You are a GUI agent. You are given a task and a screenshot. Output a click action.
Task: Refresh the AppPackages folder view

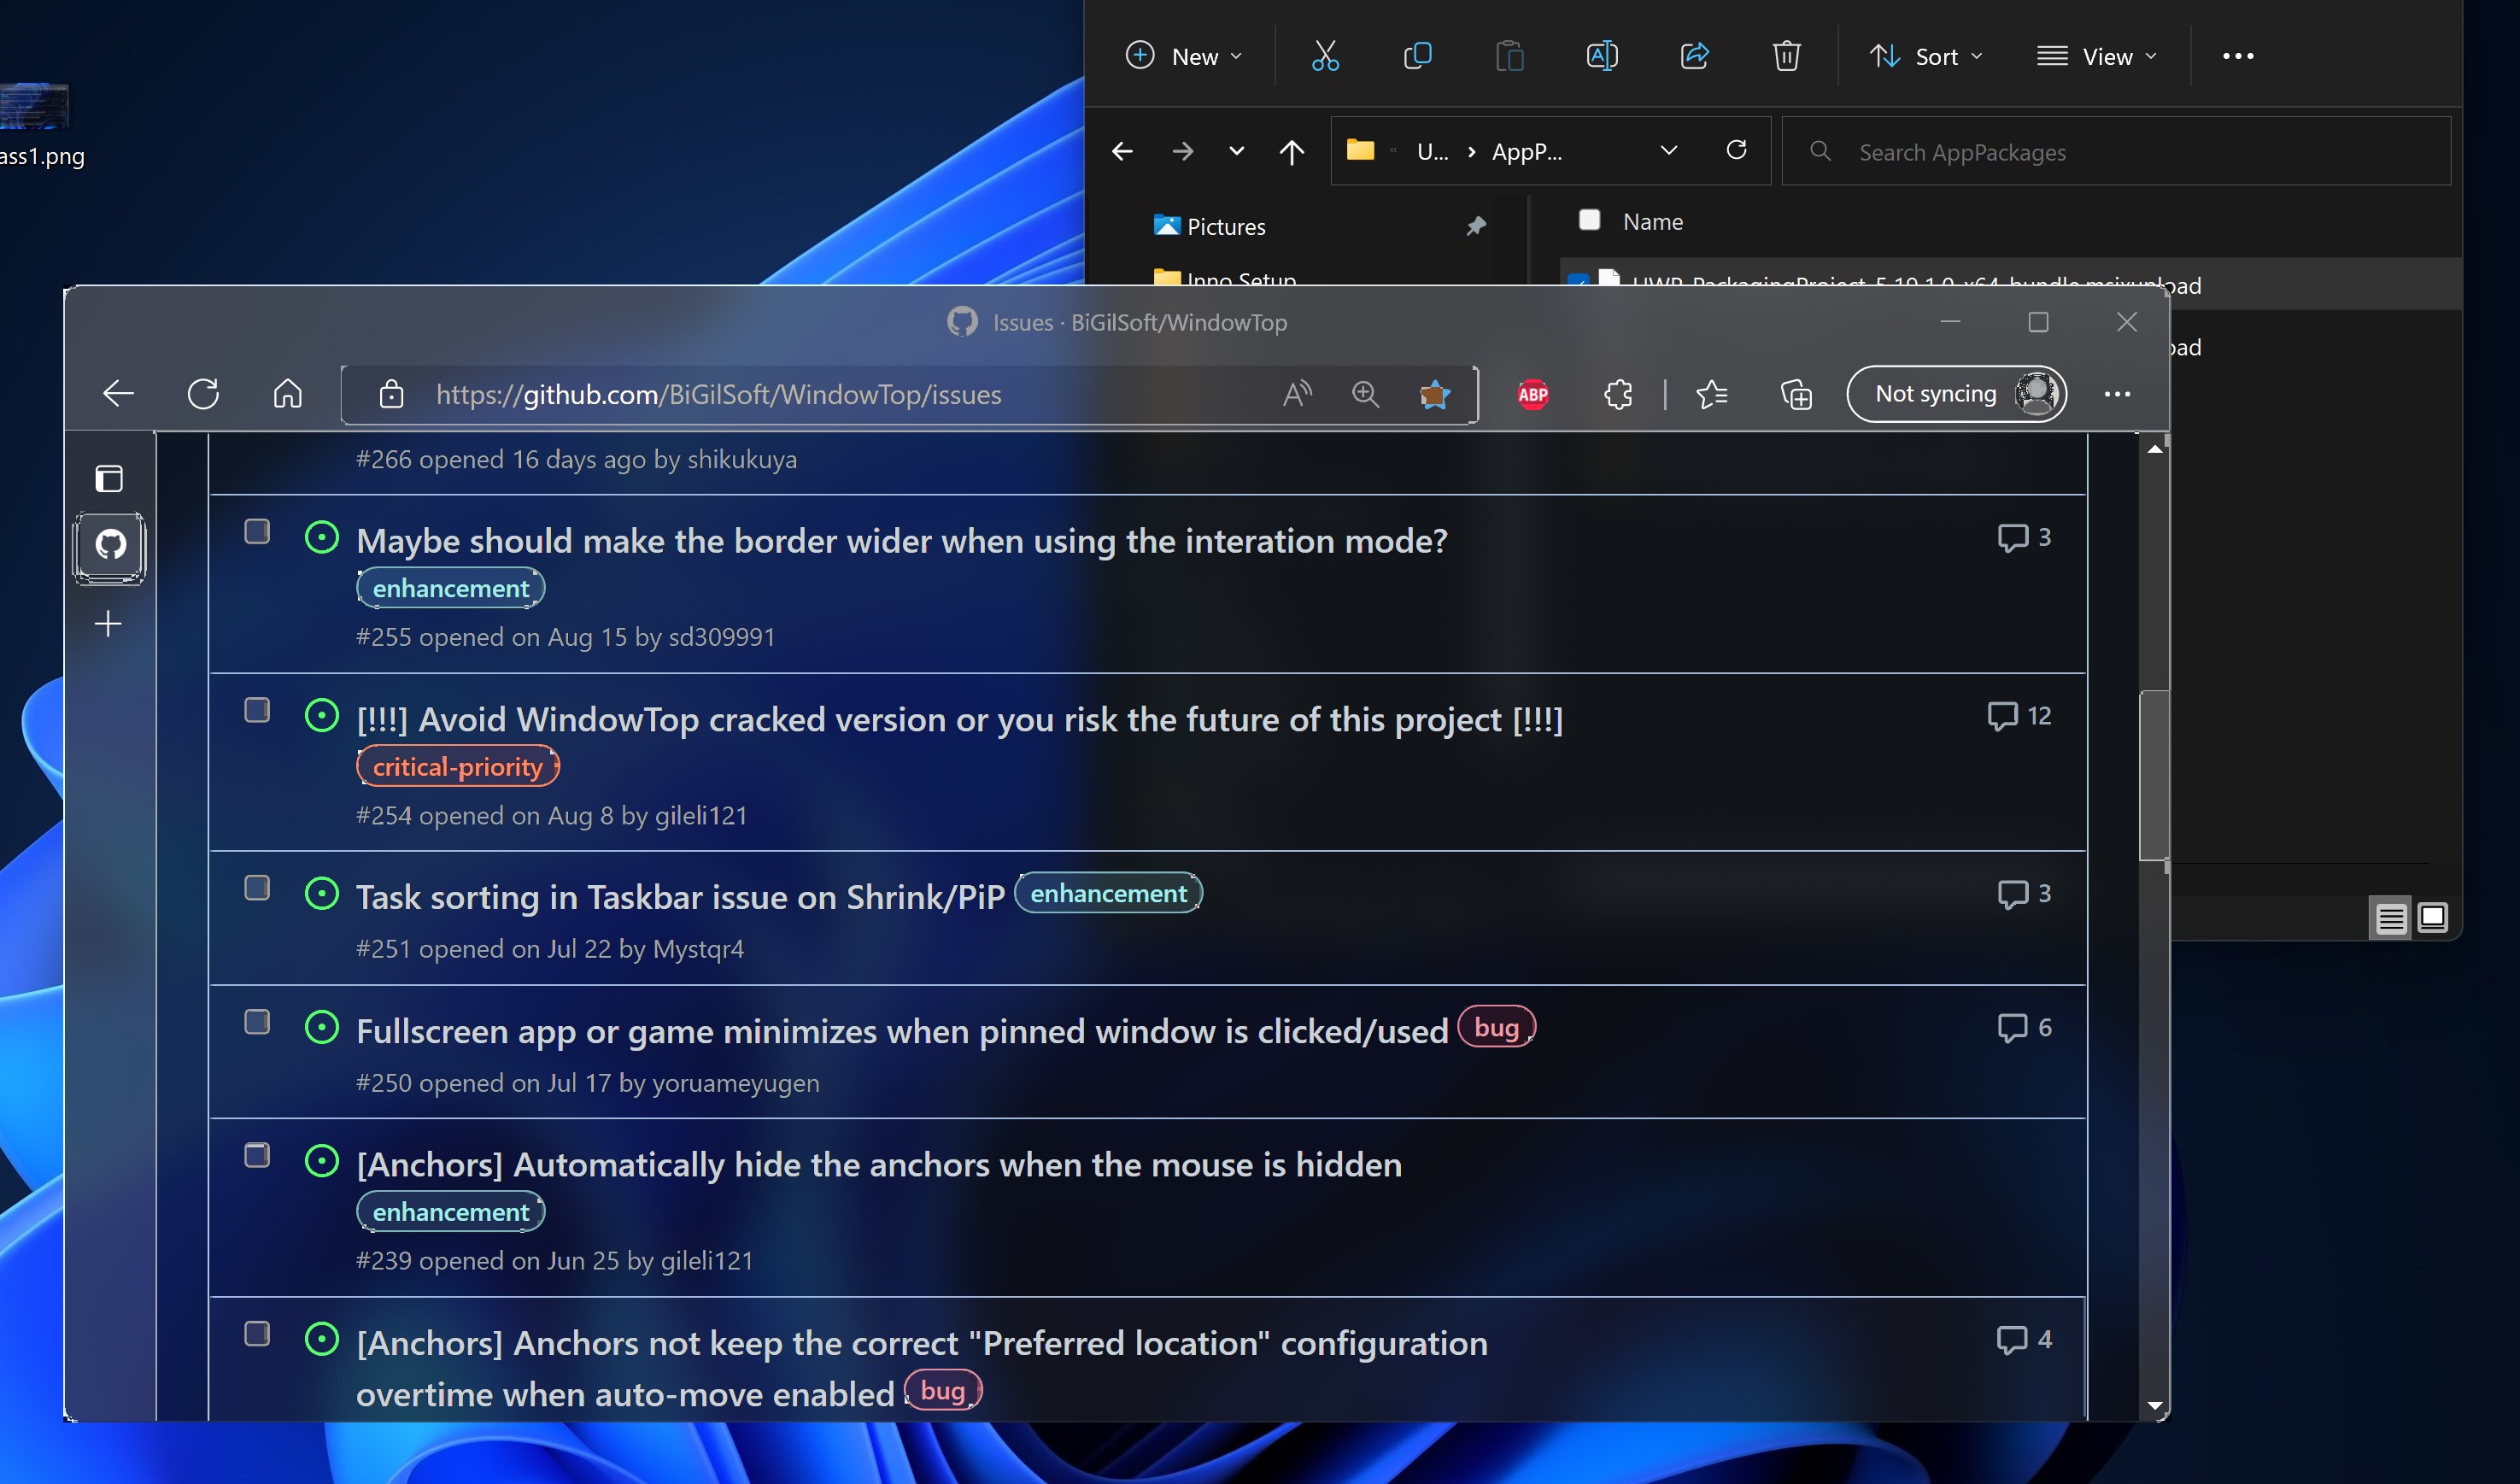point(1736,150)
